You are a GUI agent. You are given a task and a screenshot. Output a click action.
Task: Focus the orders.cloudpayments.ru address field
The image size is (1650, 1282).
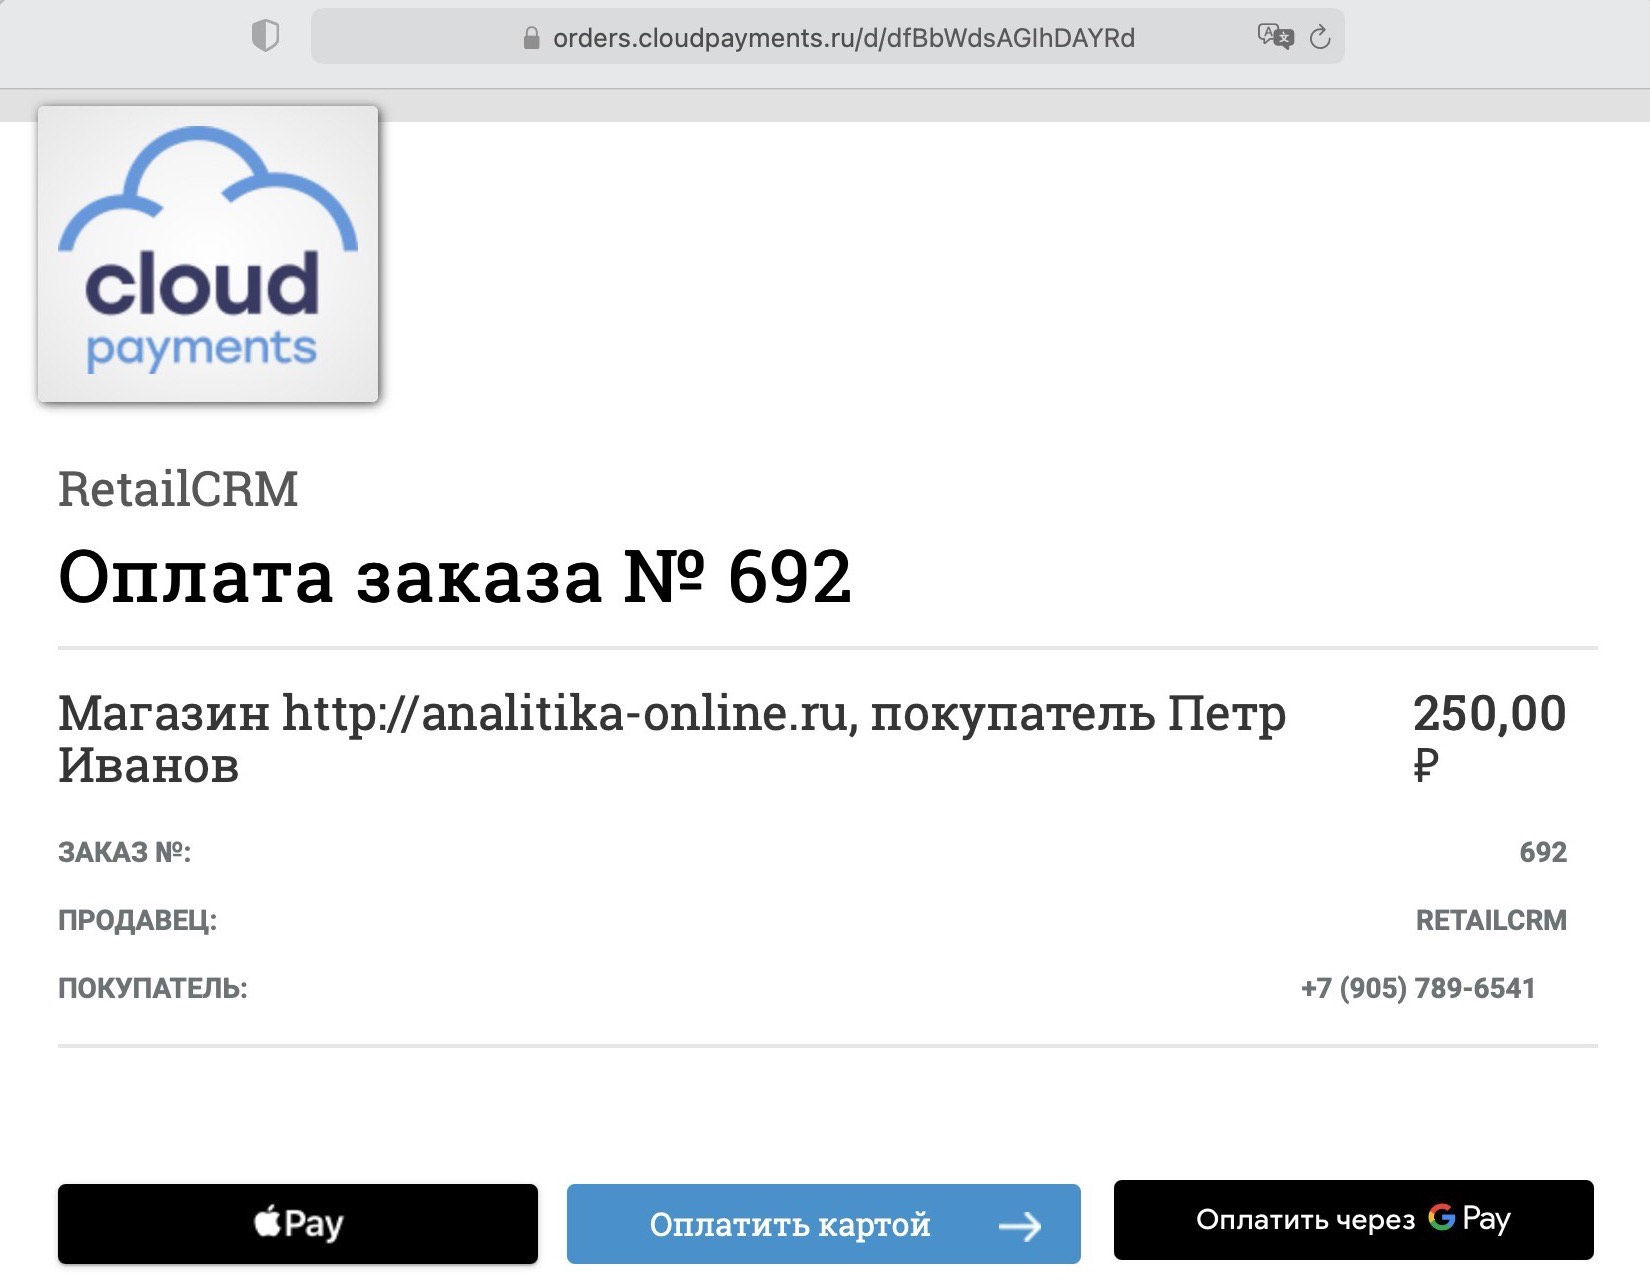(827, 37)
